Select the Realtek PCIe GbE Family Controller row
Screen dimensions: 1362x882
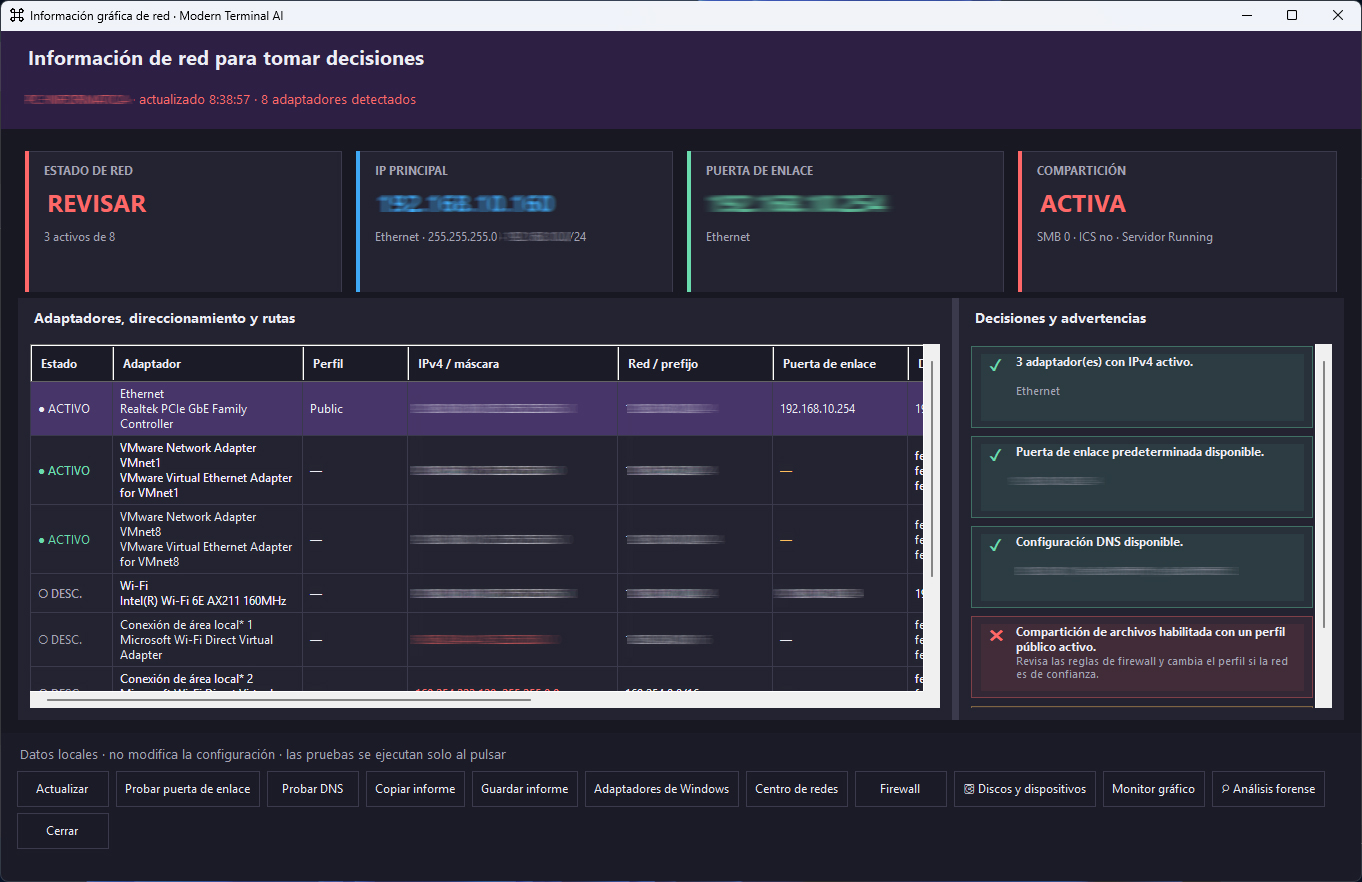[x=477, y=409]
